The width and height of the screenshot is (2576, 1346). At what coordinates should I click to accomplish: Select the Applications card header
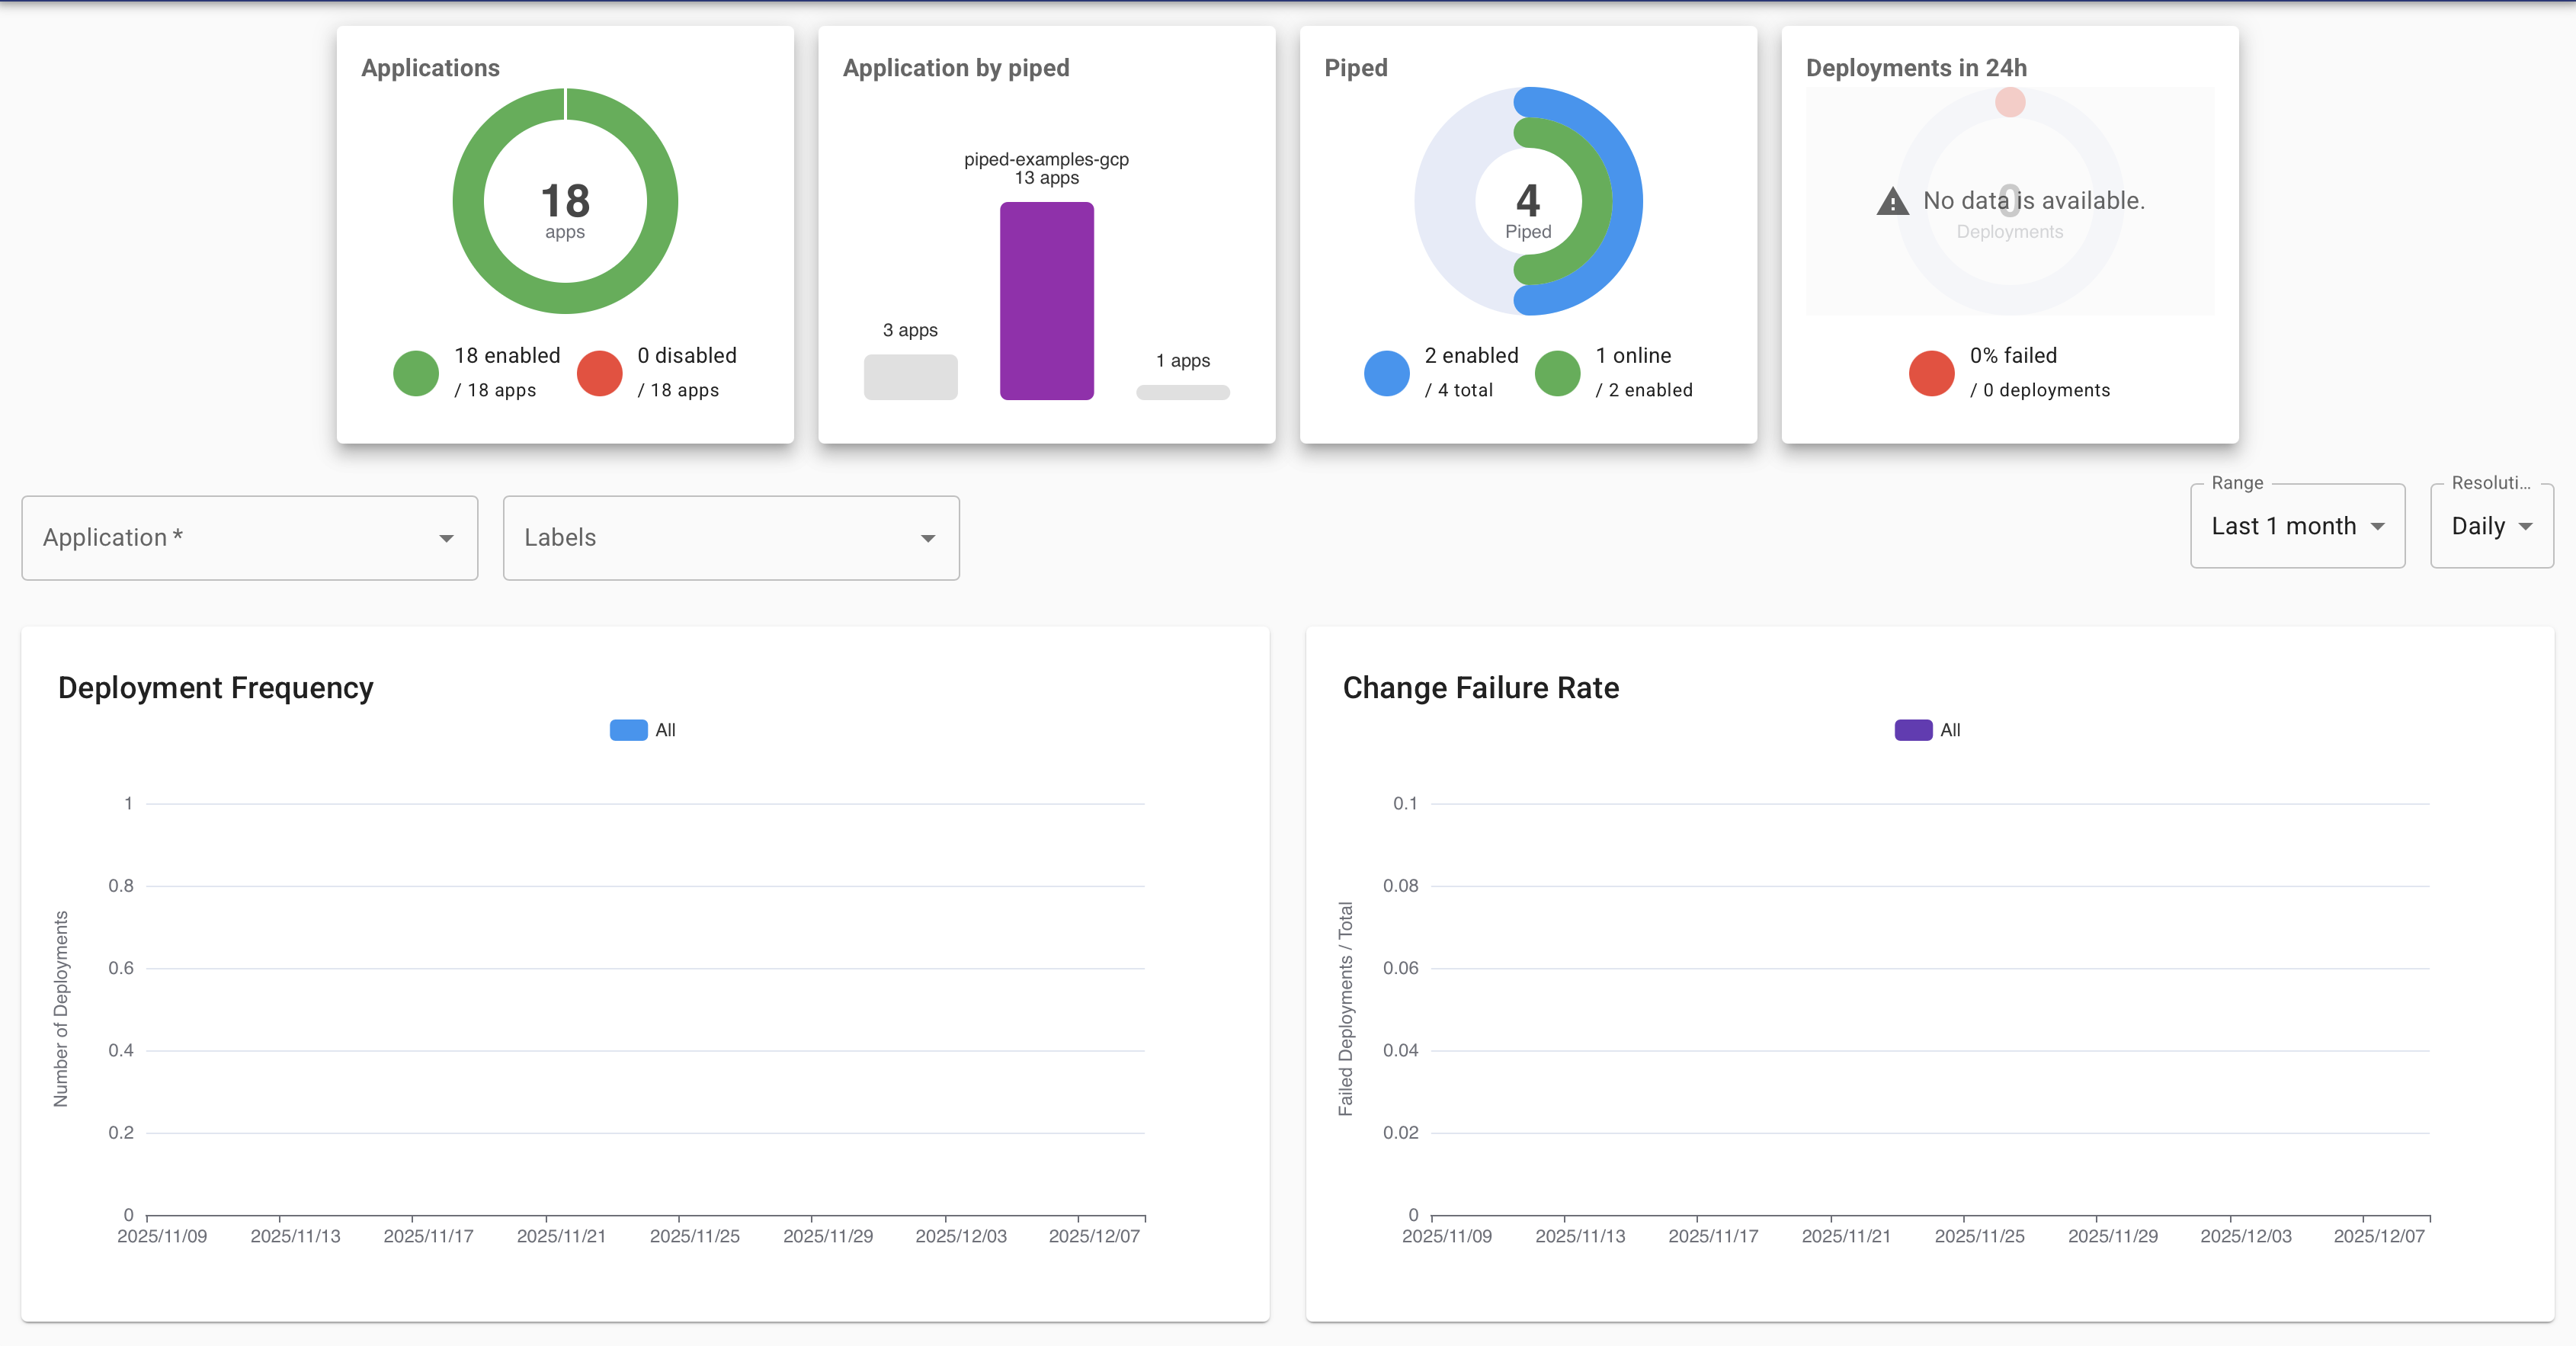430,67
